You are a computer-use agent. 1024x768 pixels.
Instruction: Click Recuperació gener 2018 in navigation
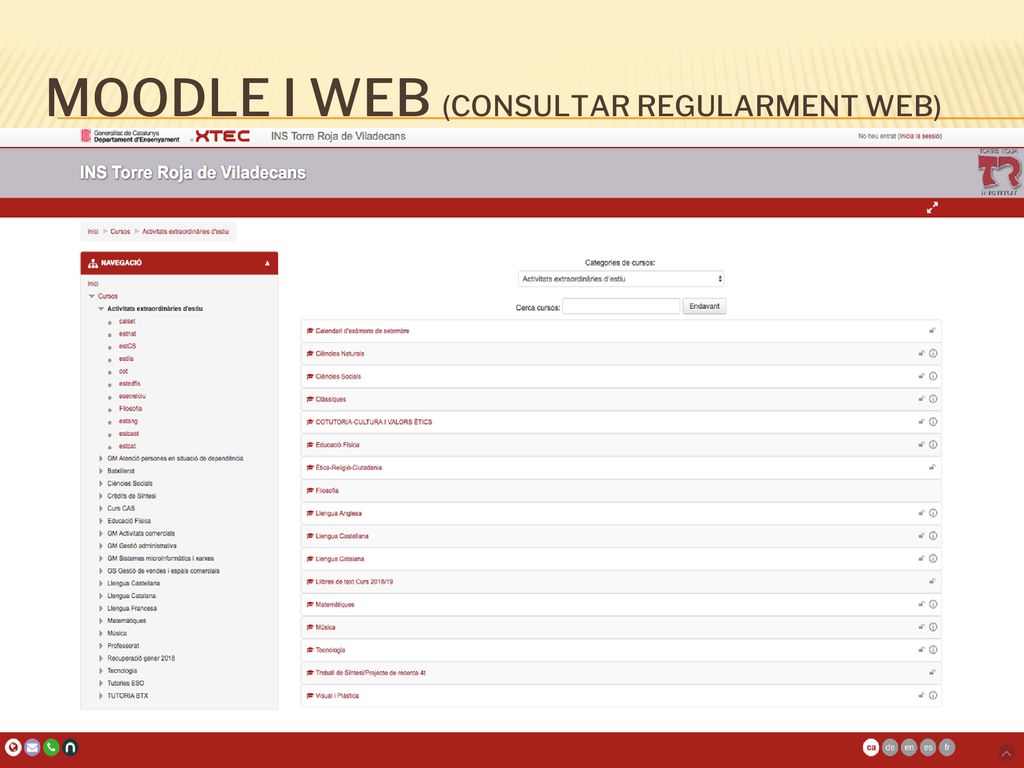coord(141,658)
